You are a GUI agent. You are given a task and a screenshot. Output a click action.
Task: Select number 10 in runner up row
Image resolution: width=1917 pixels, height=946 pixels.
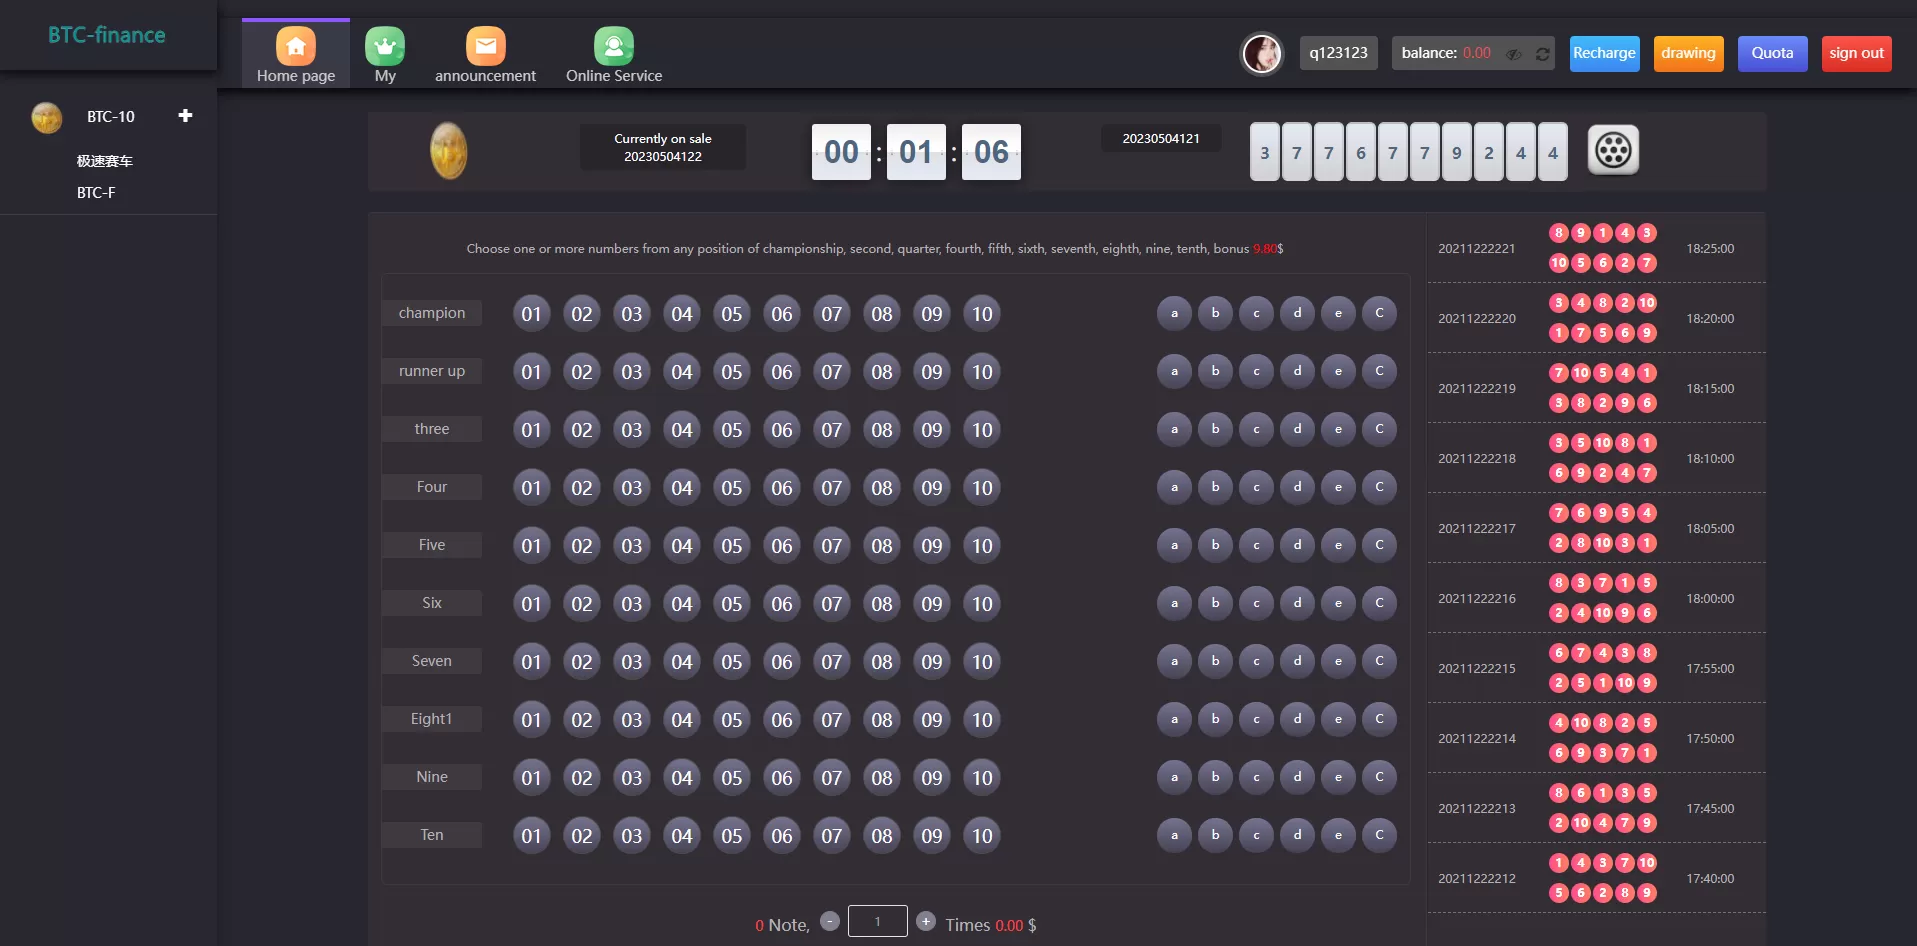(982, 372)
